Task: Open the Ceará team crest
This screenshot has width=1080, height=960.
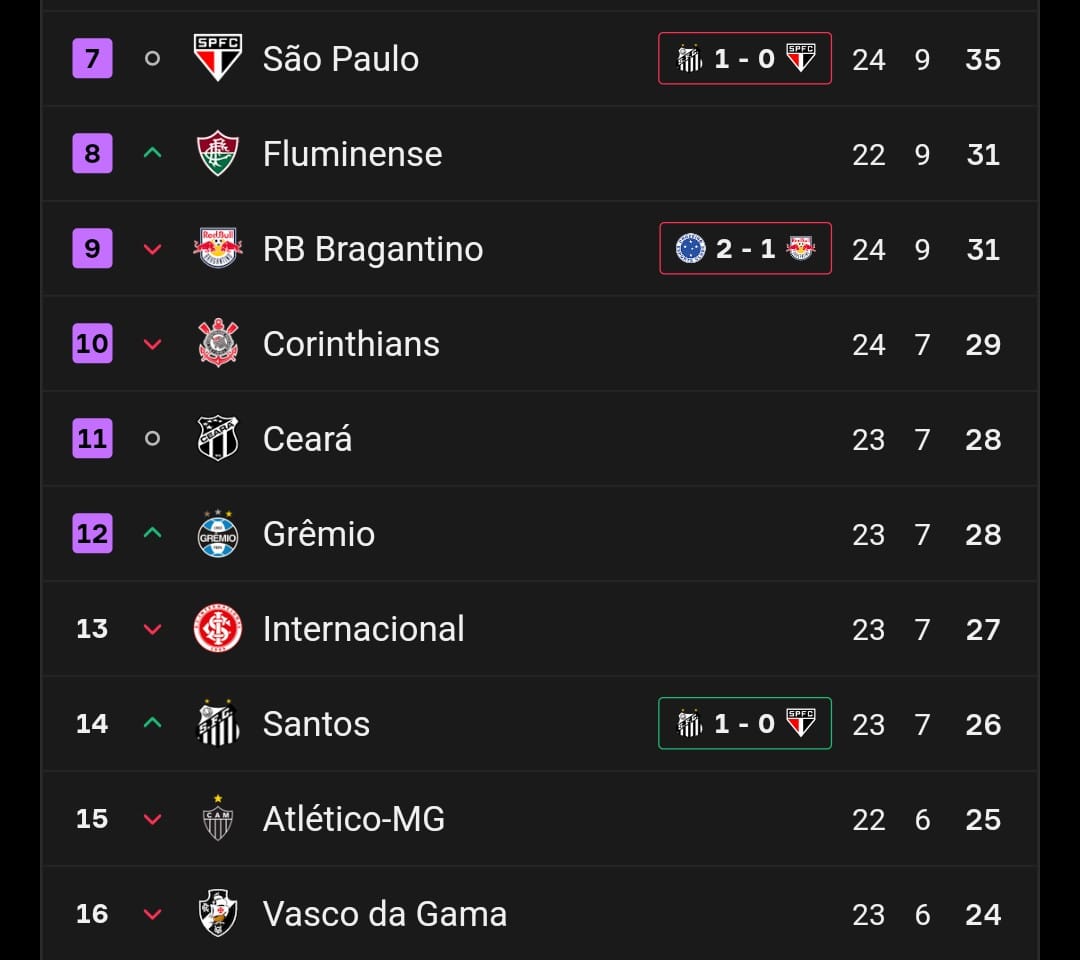Action: (218, 438)
